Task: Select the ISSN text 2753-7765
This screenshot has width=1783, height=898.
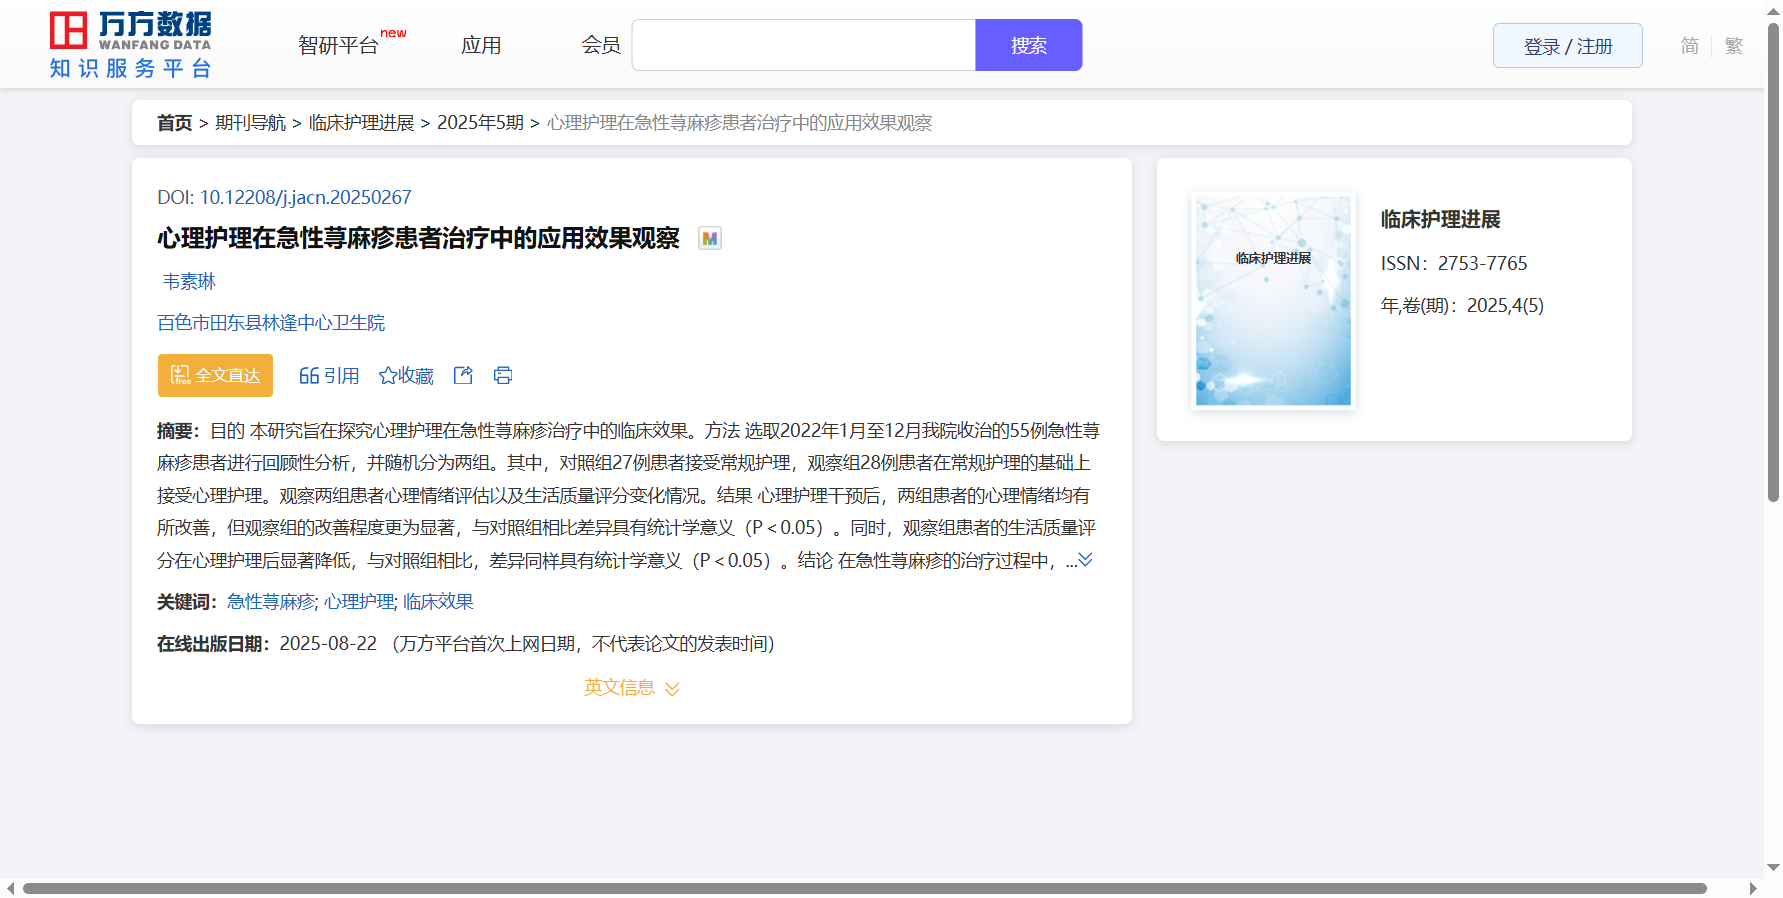Action: pos(1482,264)
